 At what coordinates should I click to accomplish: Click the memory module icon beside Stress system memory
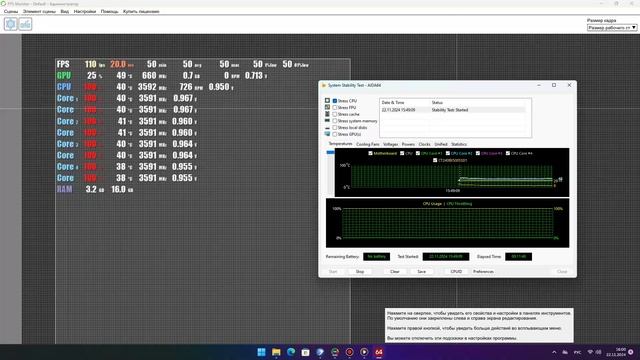click(327, 121)
